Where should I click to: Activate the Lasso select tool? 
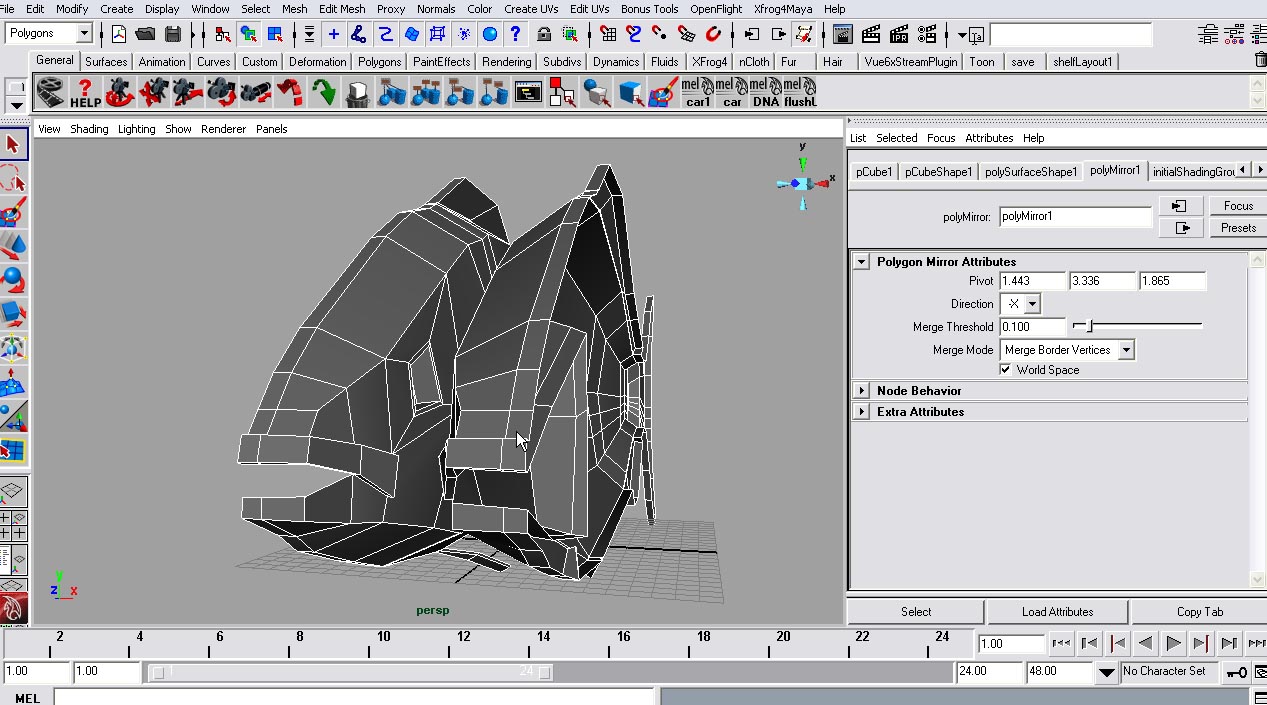pos(13,180)
